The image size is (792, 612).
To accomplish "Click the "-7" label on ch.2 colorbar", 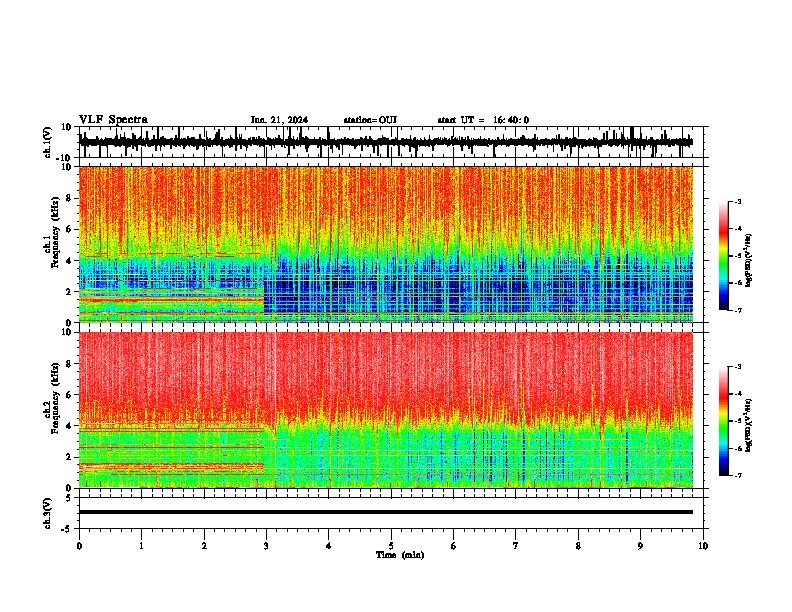I will (738, 475).
